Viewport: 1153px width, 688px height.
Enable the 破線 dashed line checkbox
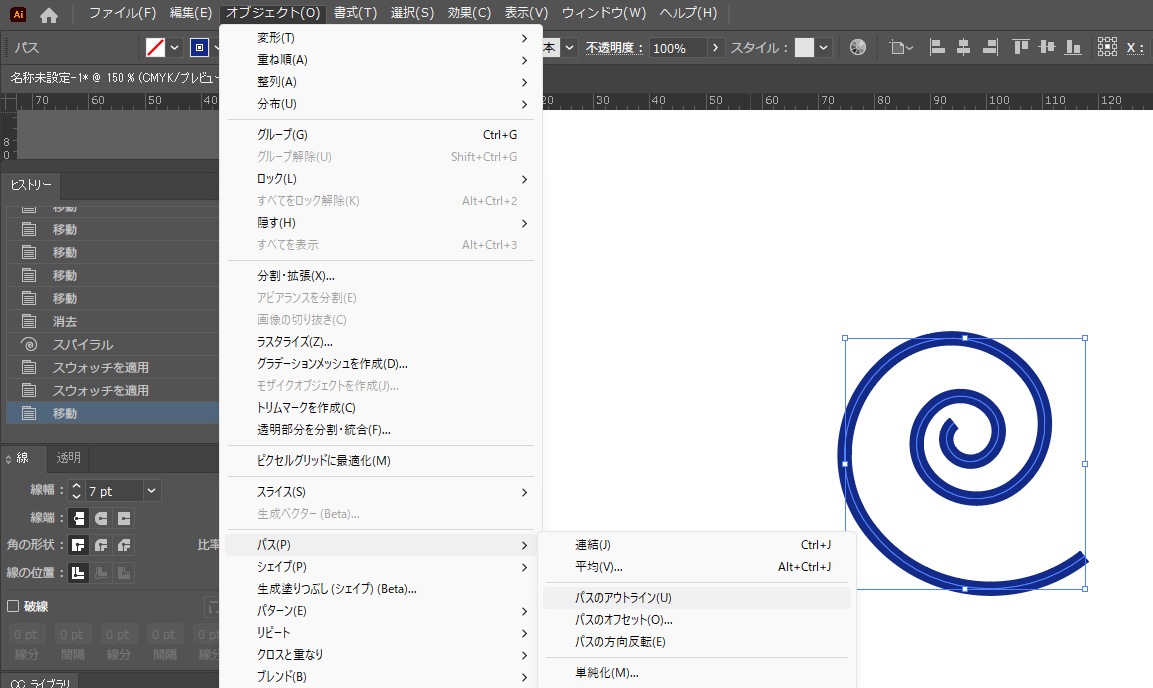(13, 606)
